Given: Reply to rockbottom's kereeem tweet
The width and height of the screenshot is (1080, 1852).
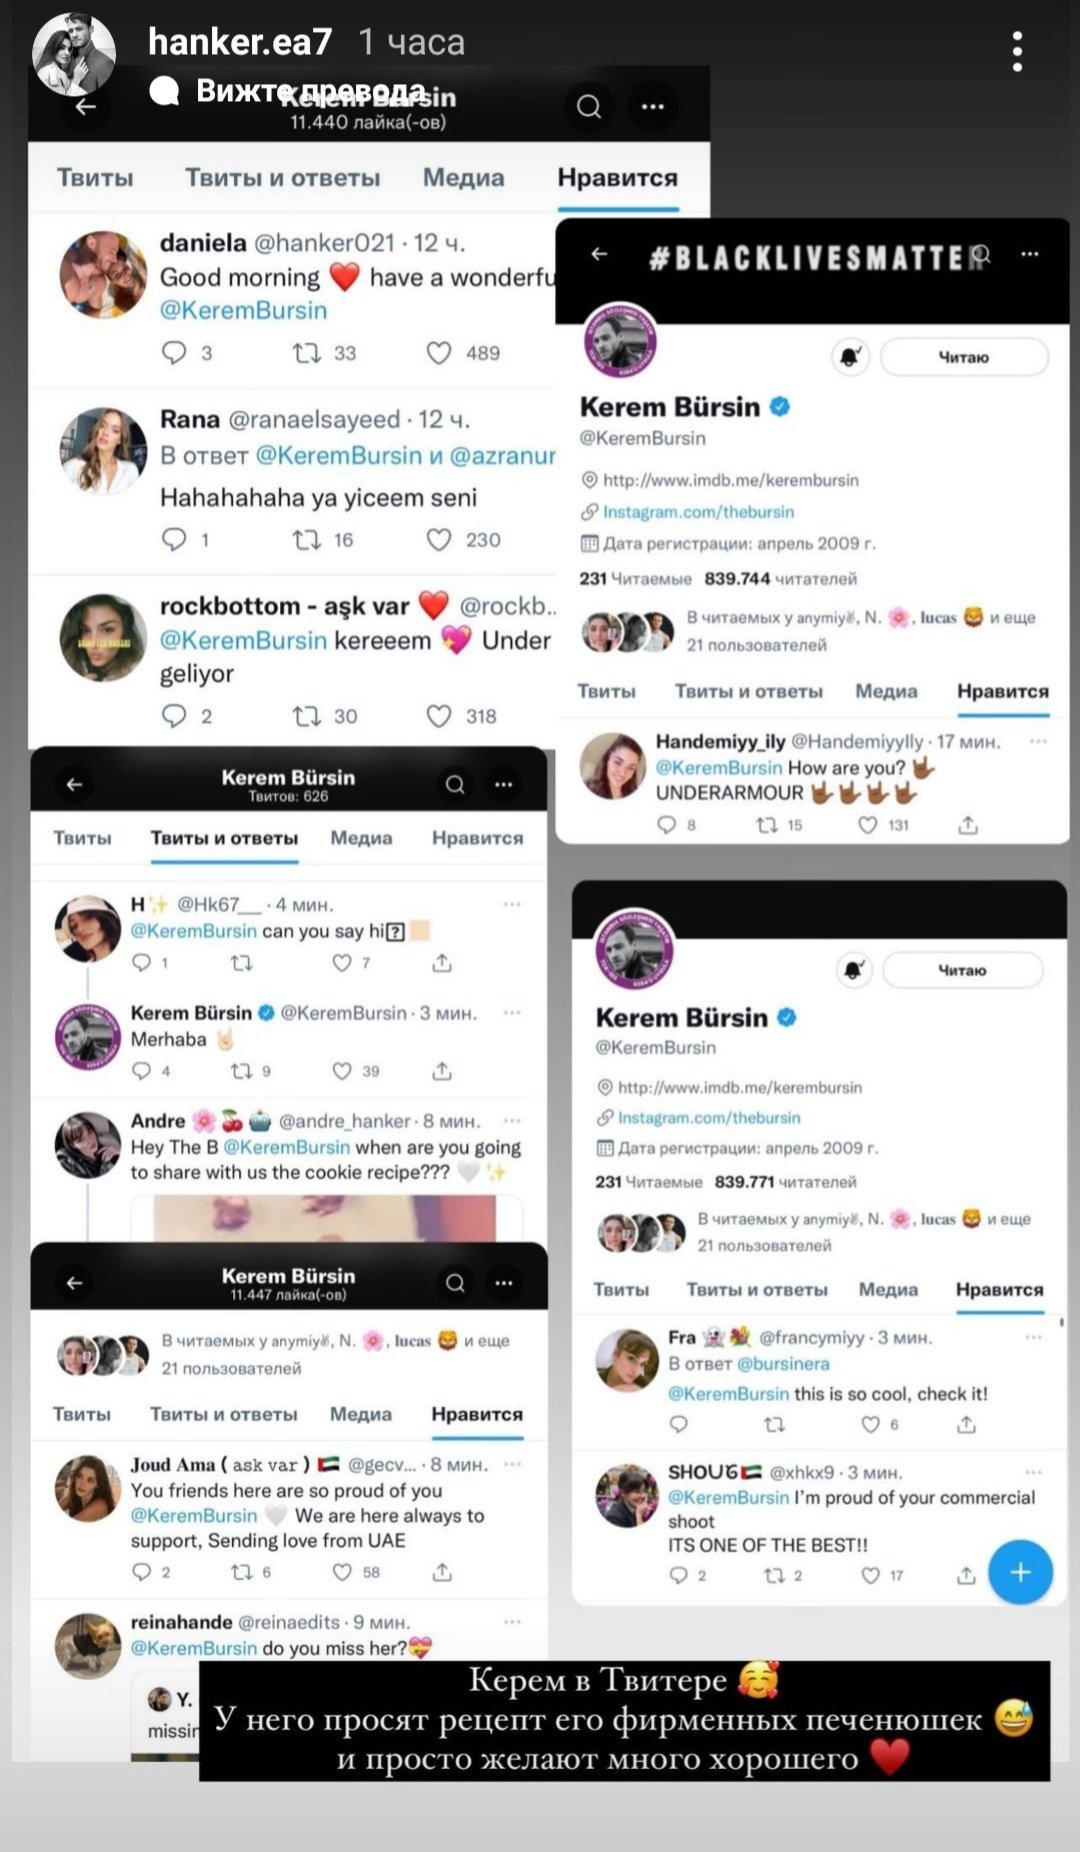Looking at the screenshot, I should pyautogui.click(x=174, y=716).
